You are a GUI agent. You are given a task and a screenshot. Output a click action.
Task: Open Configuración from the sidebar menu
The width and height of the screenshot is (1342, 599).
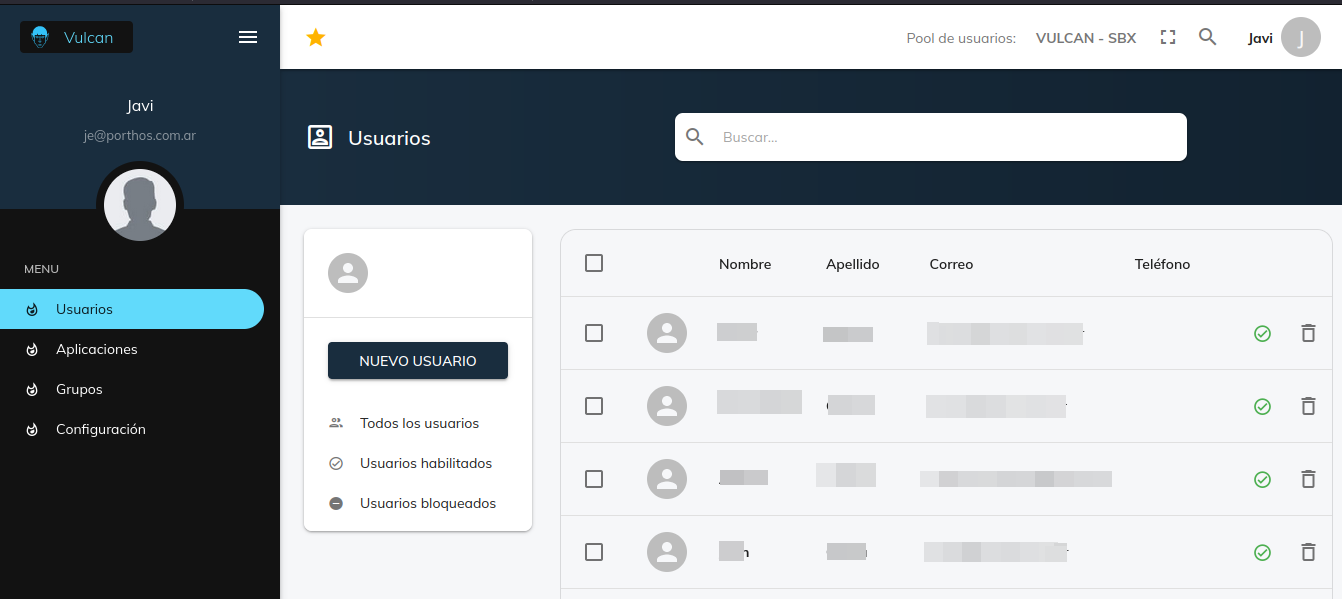click(101, 429)
